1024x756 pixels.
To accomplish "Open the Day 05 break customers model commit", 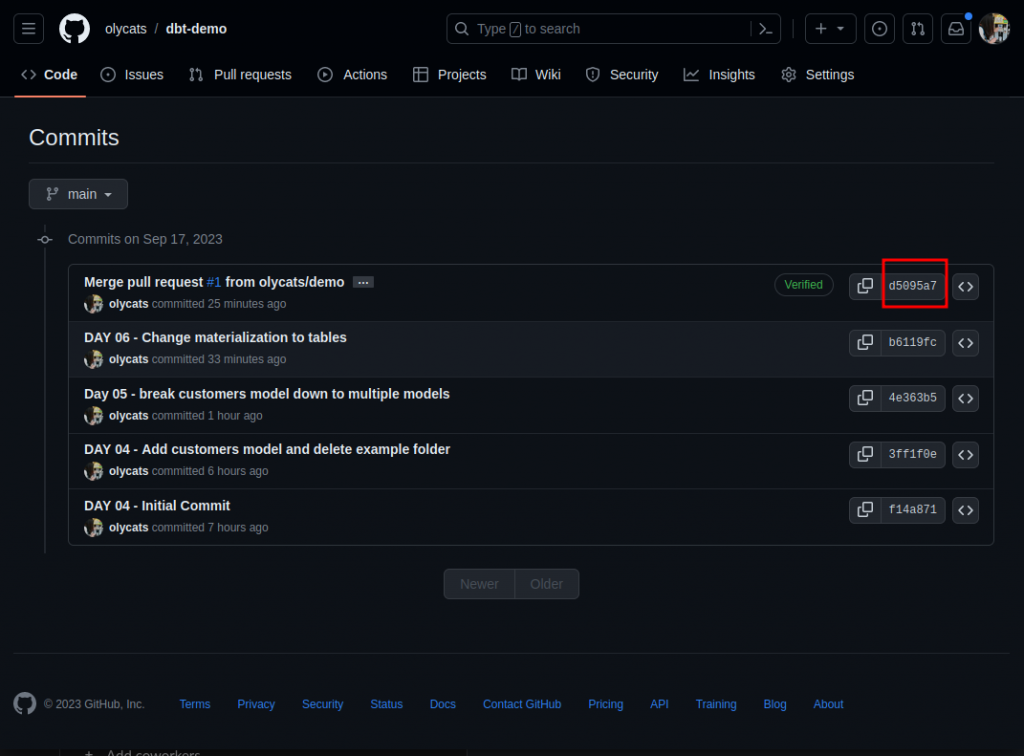I will click(x=266, y=394).
